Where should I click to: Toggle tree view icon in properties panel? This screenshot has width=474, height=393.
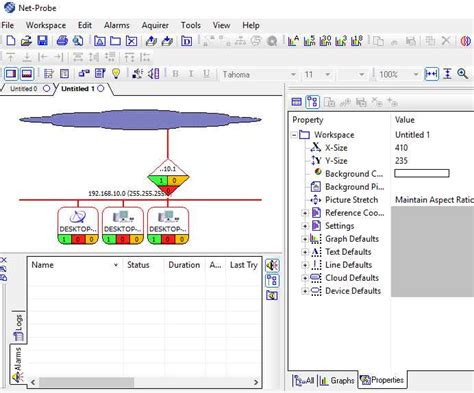[x=312, y=102]
